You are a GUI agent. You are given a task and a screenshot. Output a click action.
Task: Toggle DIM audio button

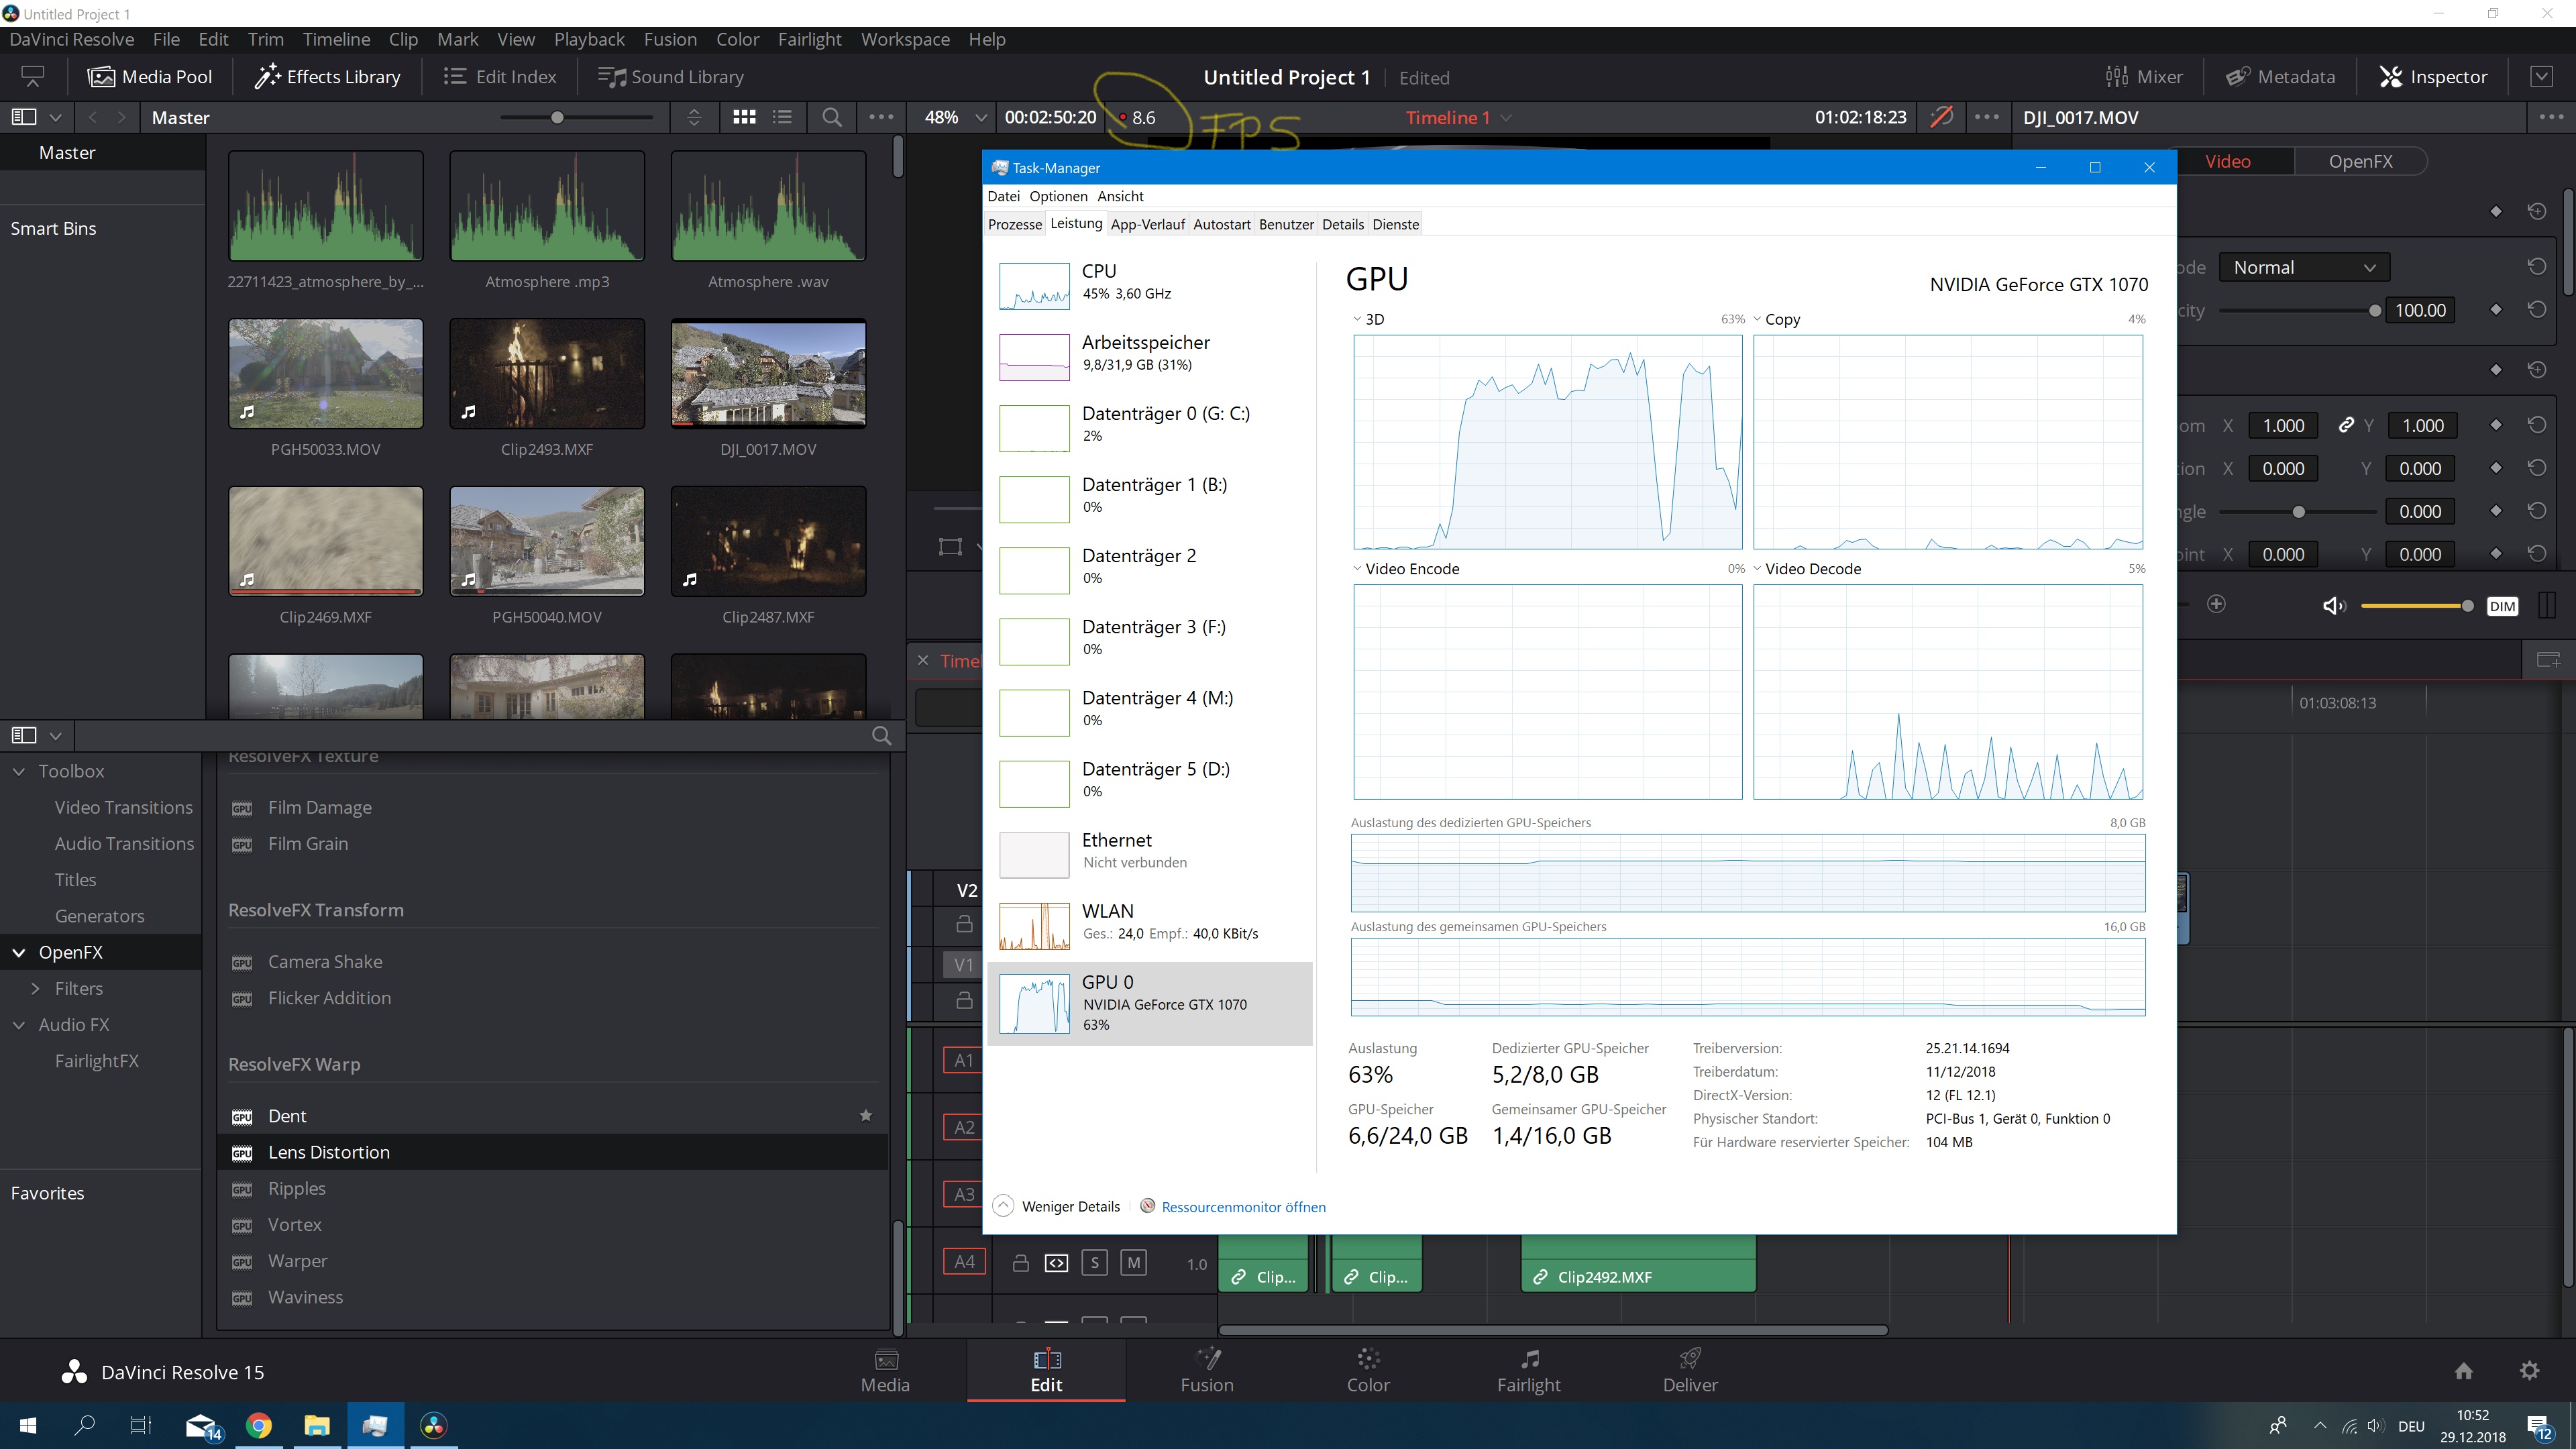pos(2501,606)
